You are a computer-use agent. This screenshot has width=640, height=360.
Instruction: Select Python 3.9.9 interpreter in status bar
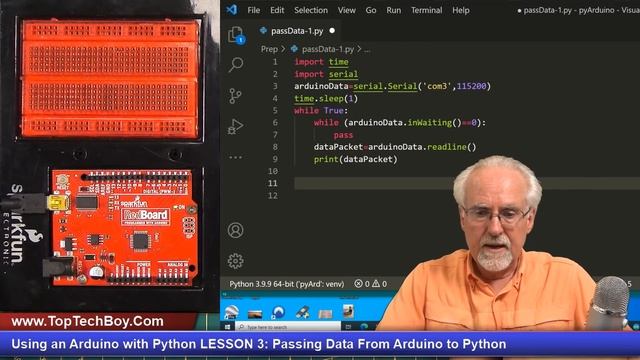coord(287,284)
